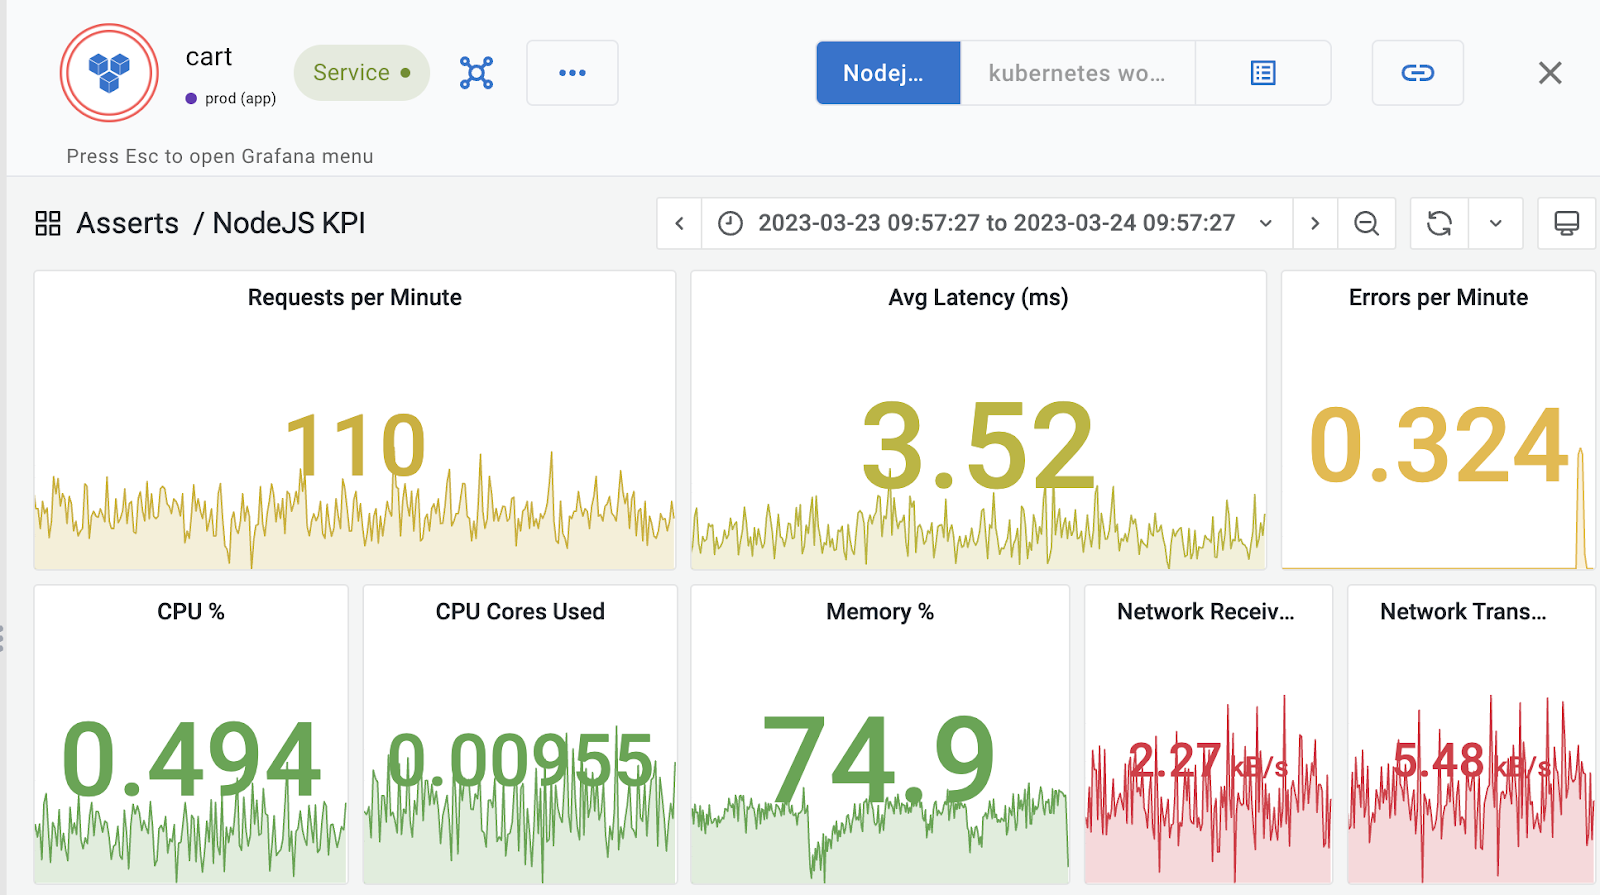Viewport: 1600px width, 895px height.
Task: Refresh the dashboard
Action: 1439,223
